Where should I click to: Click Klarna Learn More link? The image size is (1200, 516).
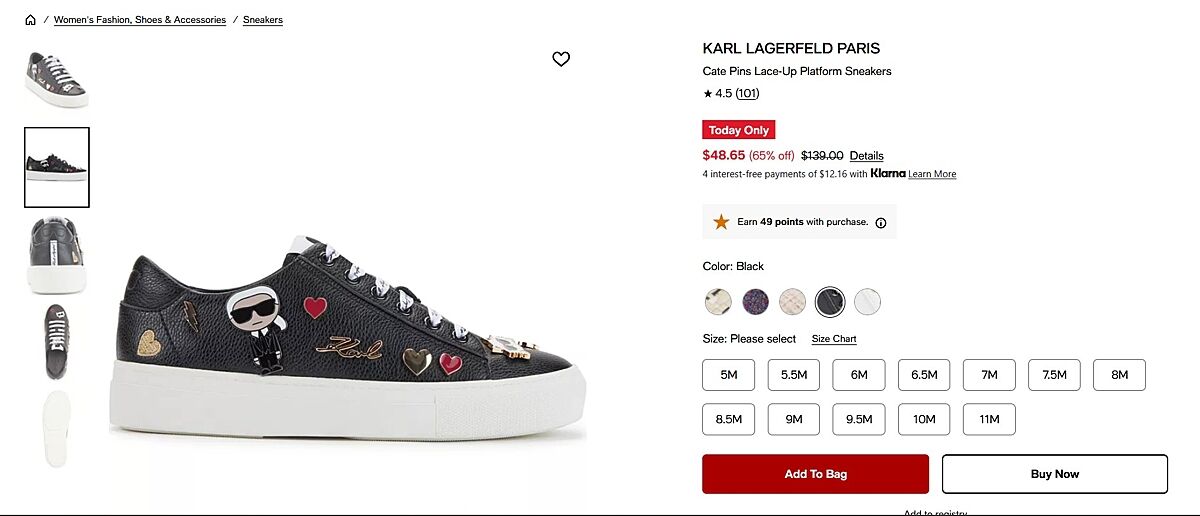click(932, 174)
